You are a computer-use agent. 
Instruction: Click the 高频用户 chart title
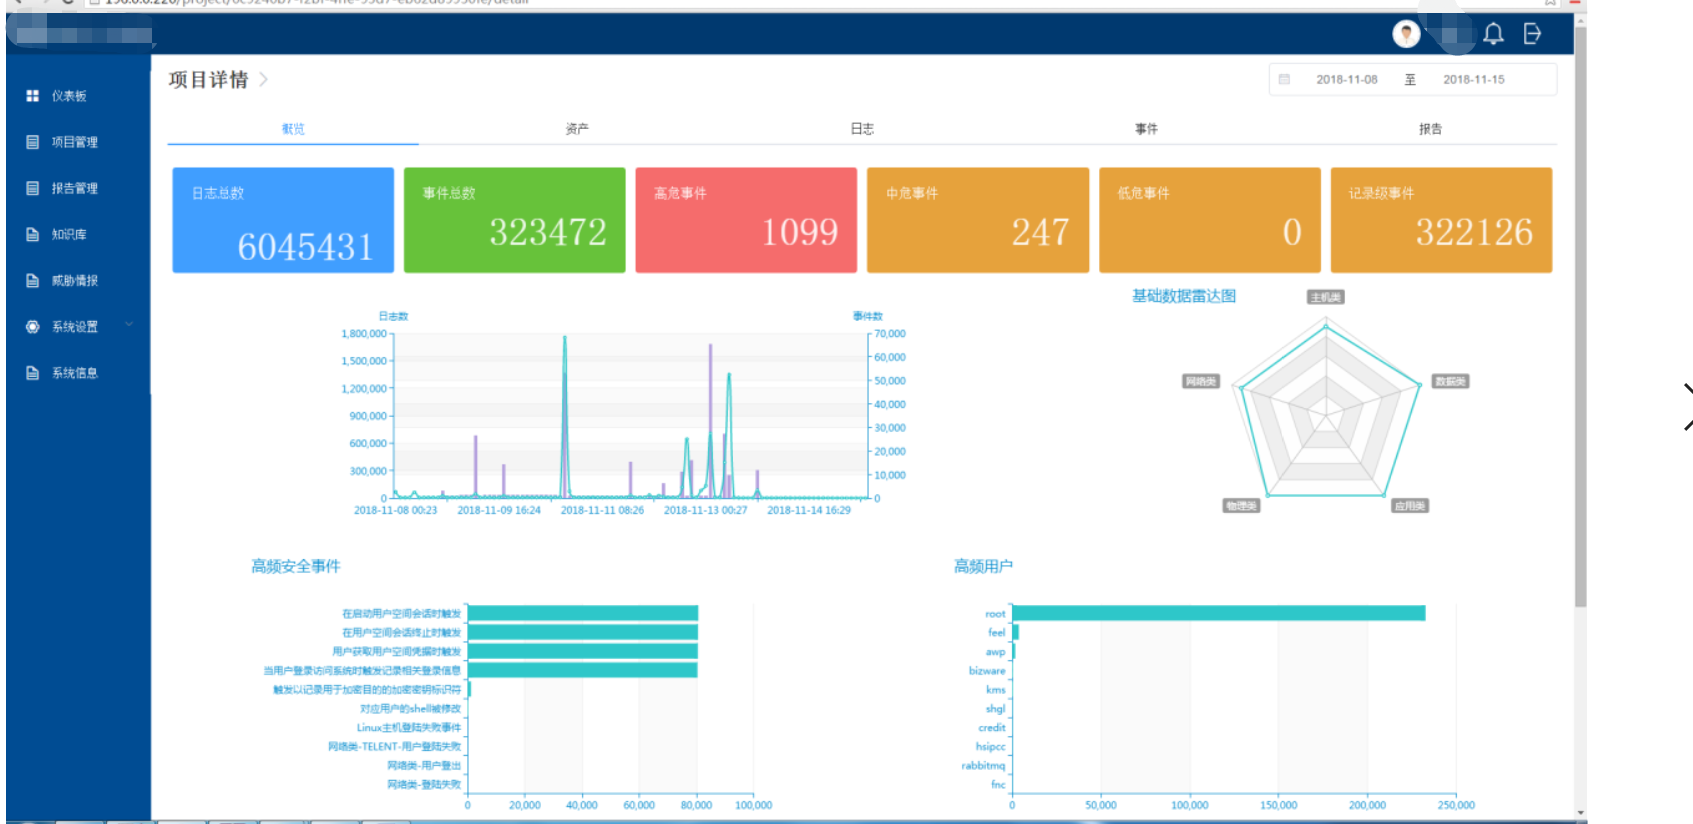click(983, 566)
